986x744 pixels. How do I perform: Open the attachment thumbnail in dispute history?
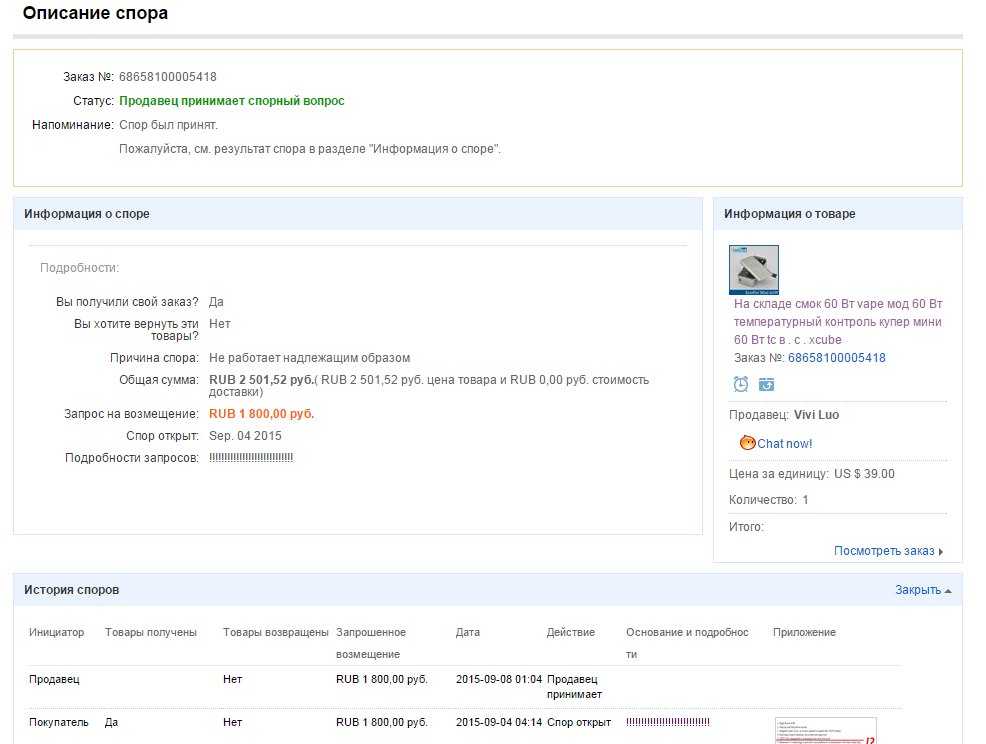tap(825, 730)
